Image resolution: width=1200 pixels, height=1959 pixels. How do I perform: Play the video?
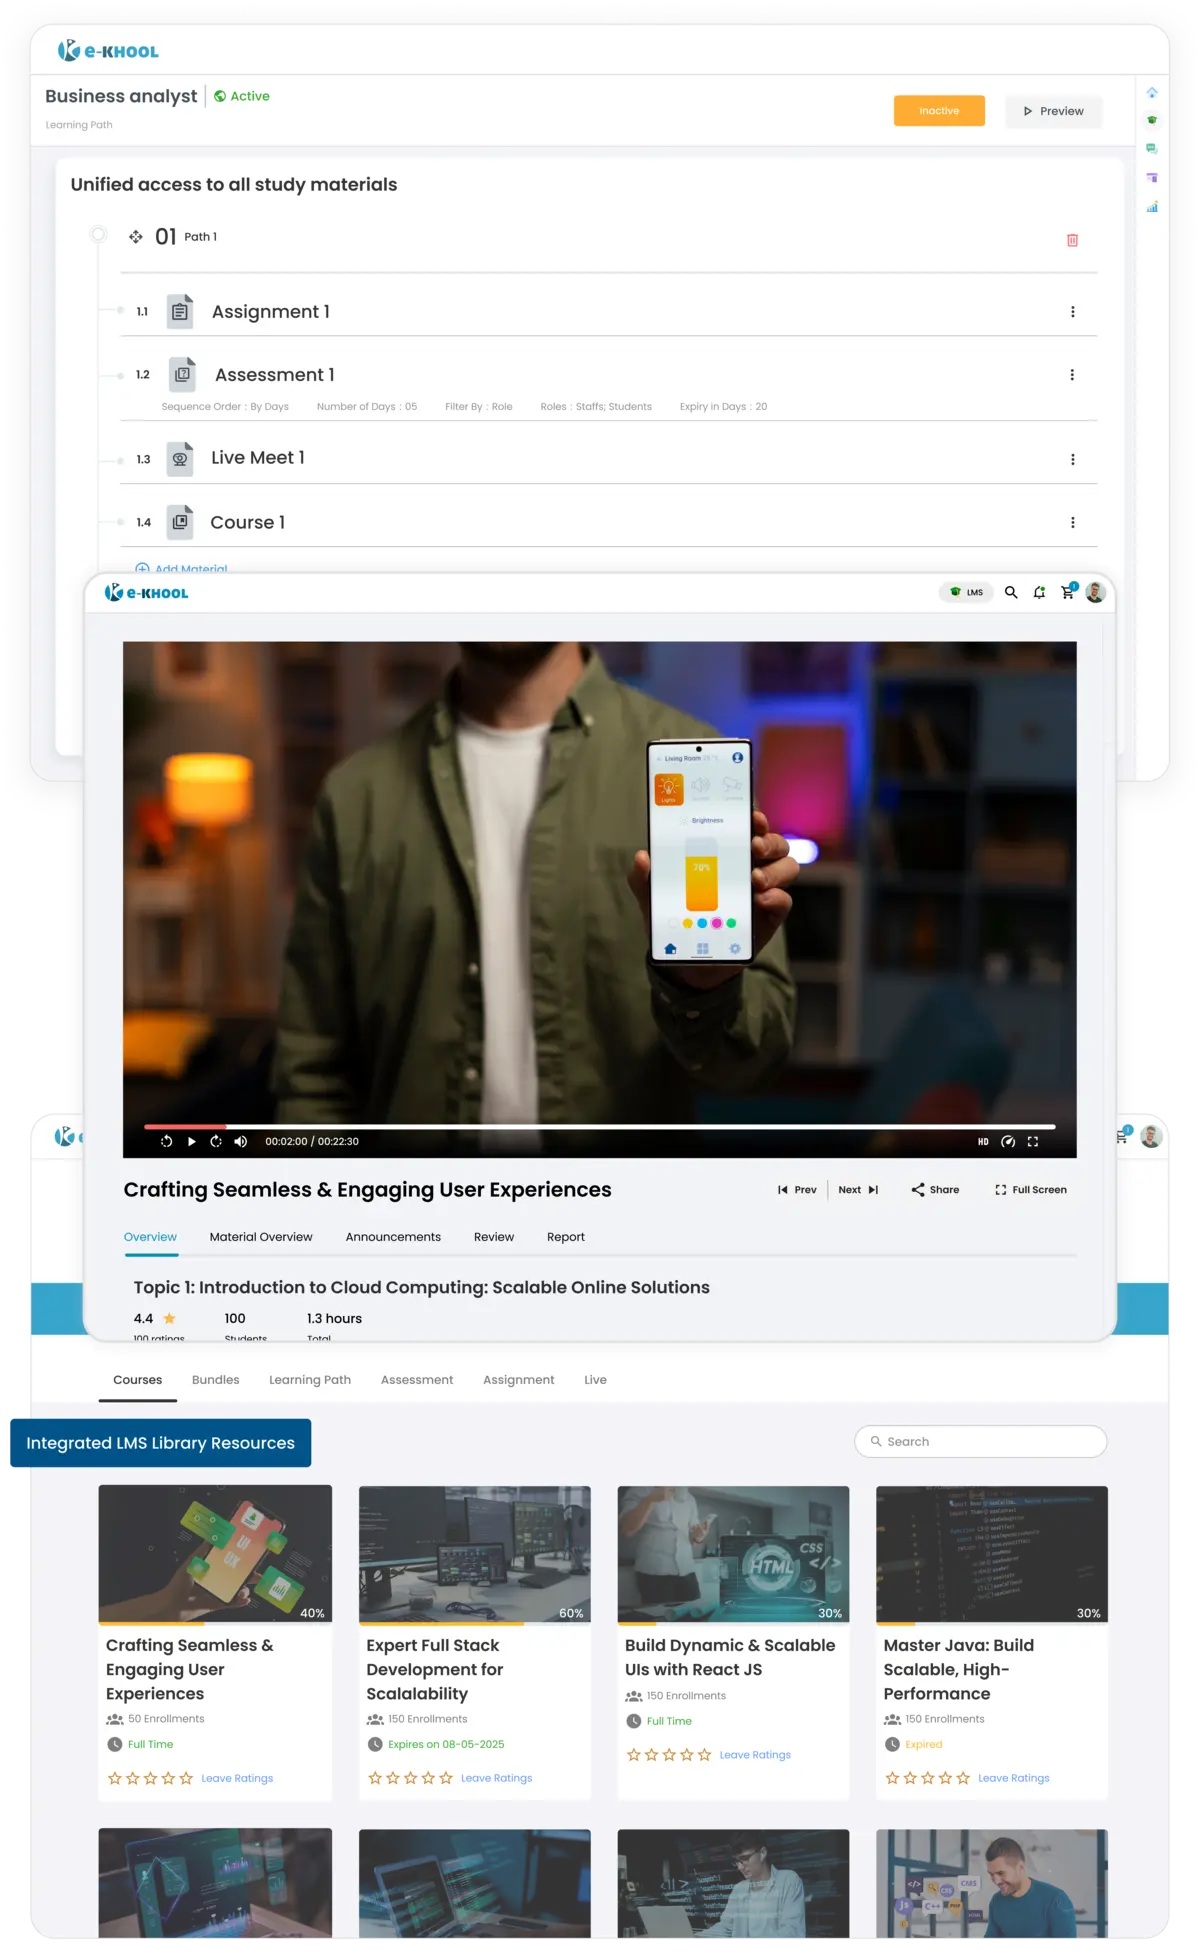click(x=191, y=1141)
